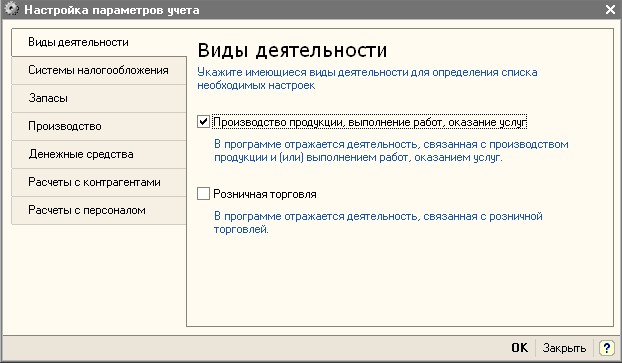Confirm settings with OK button
The width and height of the screenshot is (622, 363).
coord(520,348)
